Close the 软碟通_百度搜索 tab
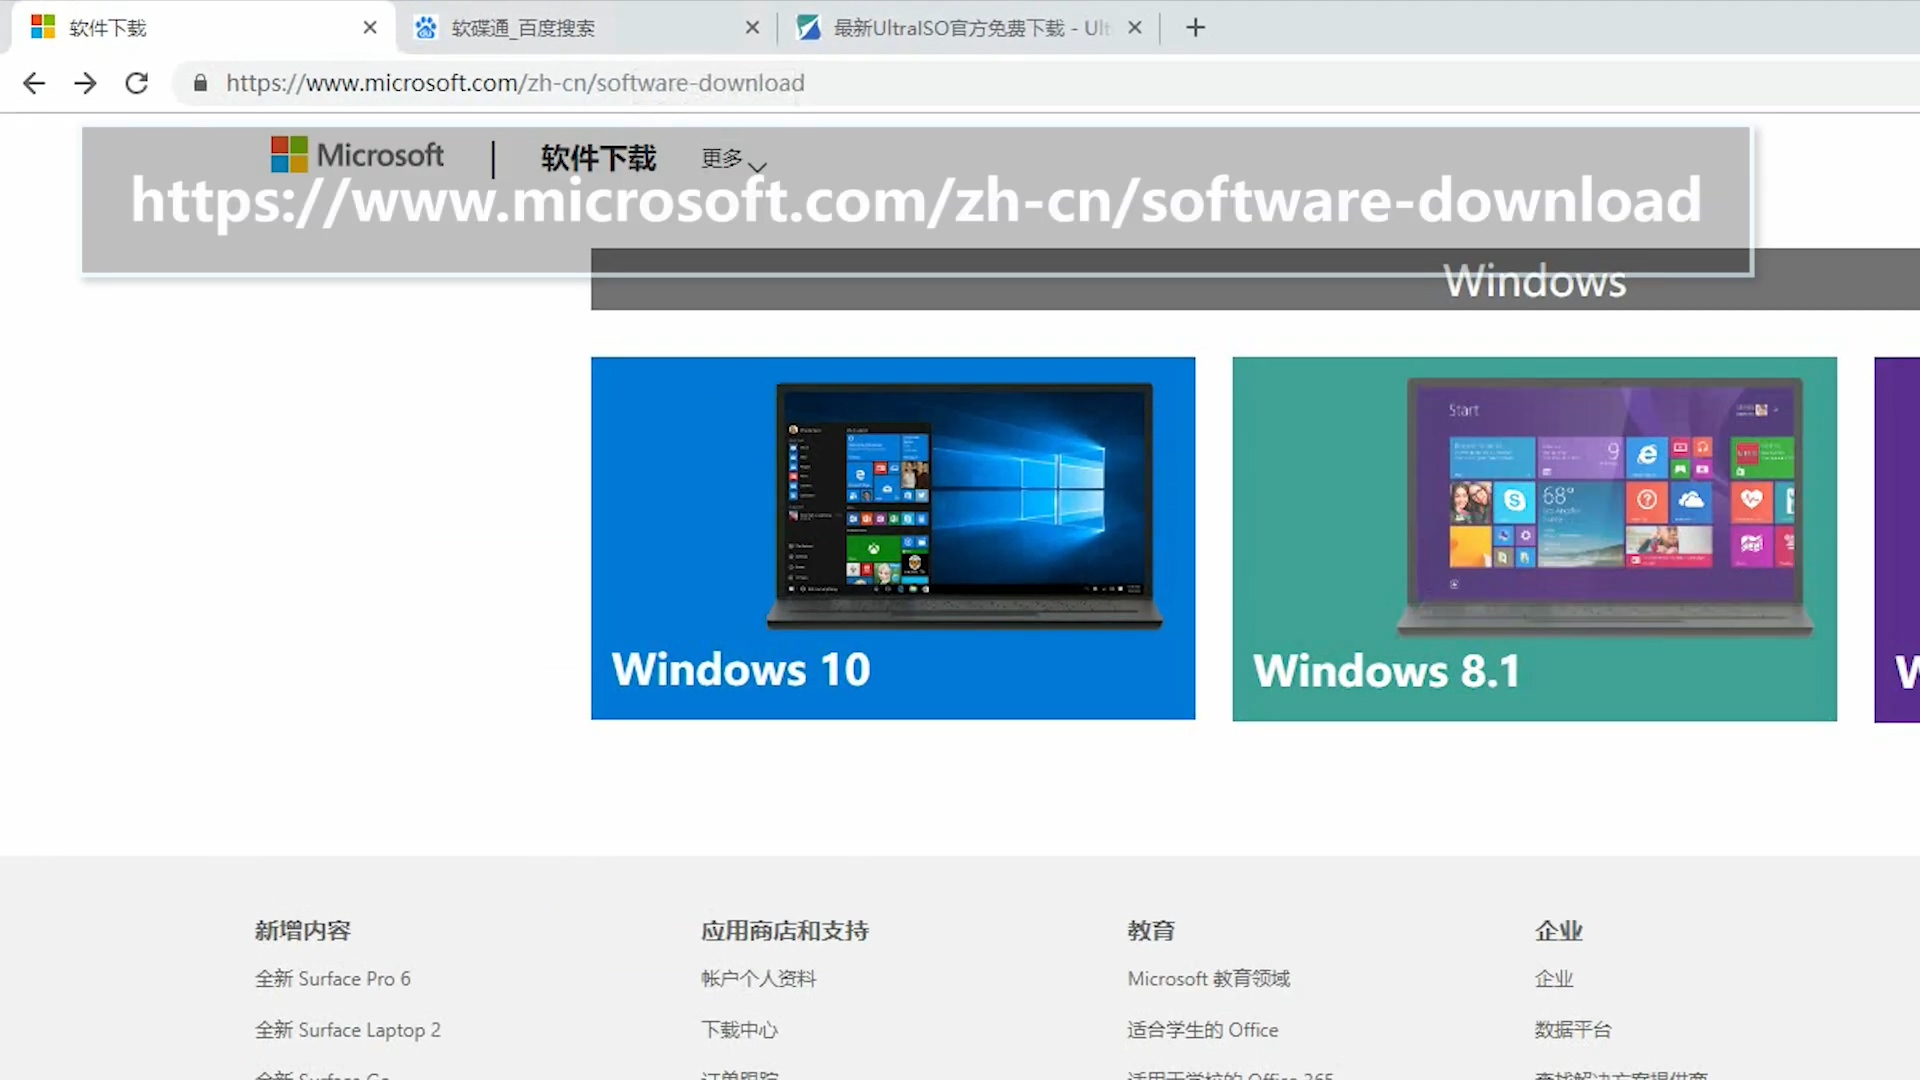Screen dimensions: 1920x1080 coord(753,28)
